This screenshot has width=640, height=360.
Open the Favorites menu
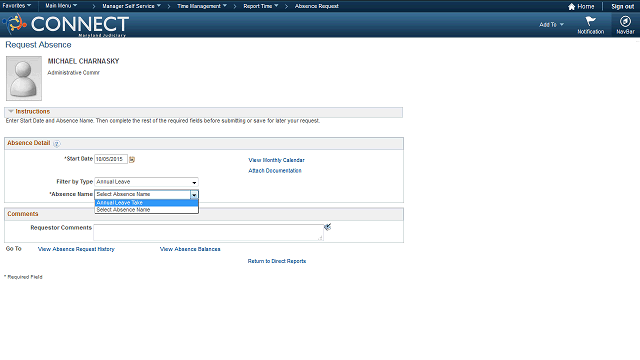17,6
